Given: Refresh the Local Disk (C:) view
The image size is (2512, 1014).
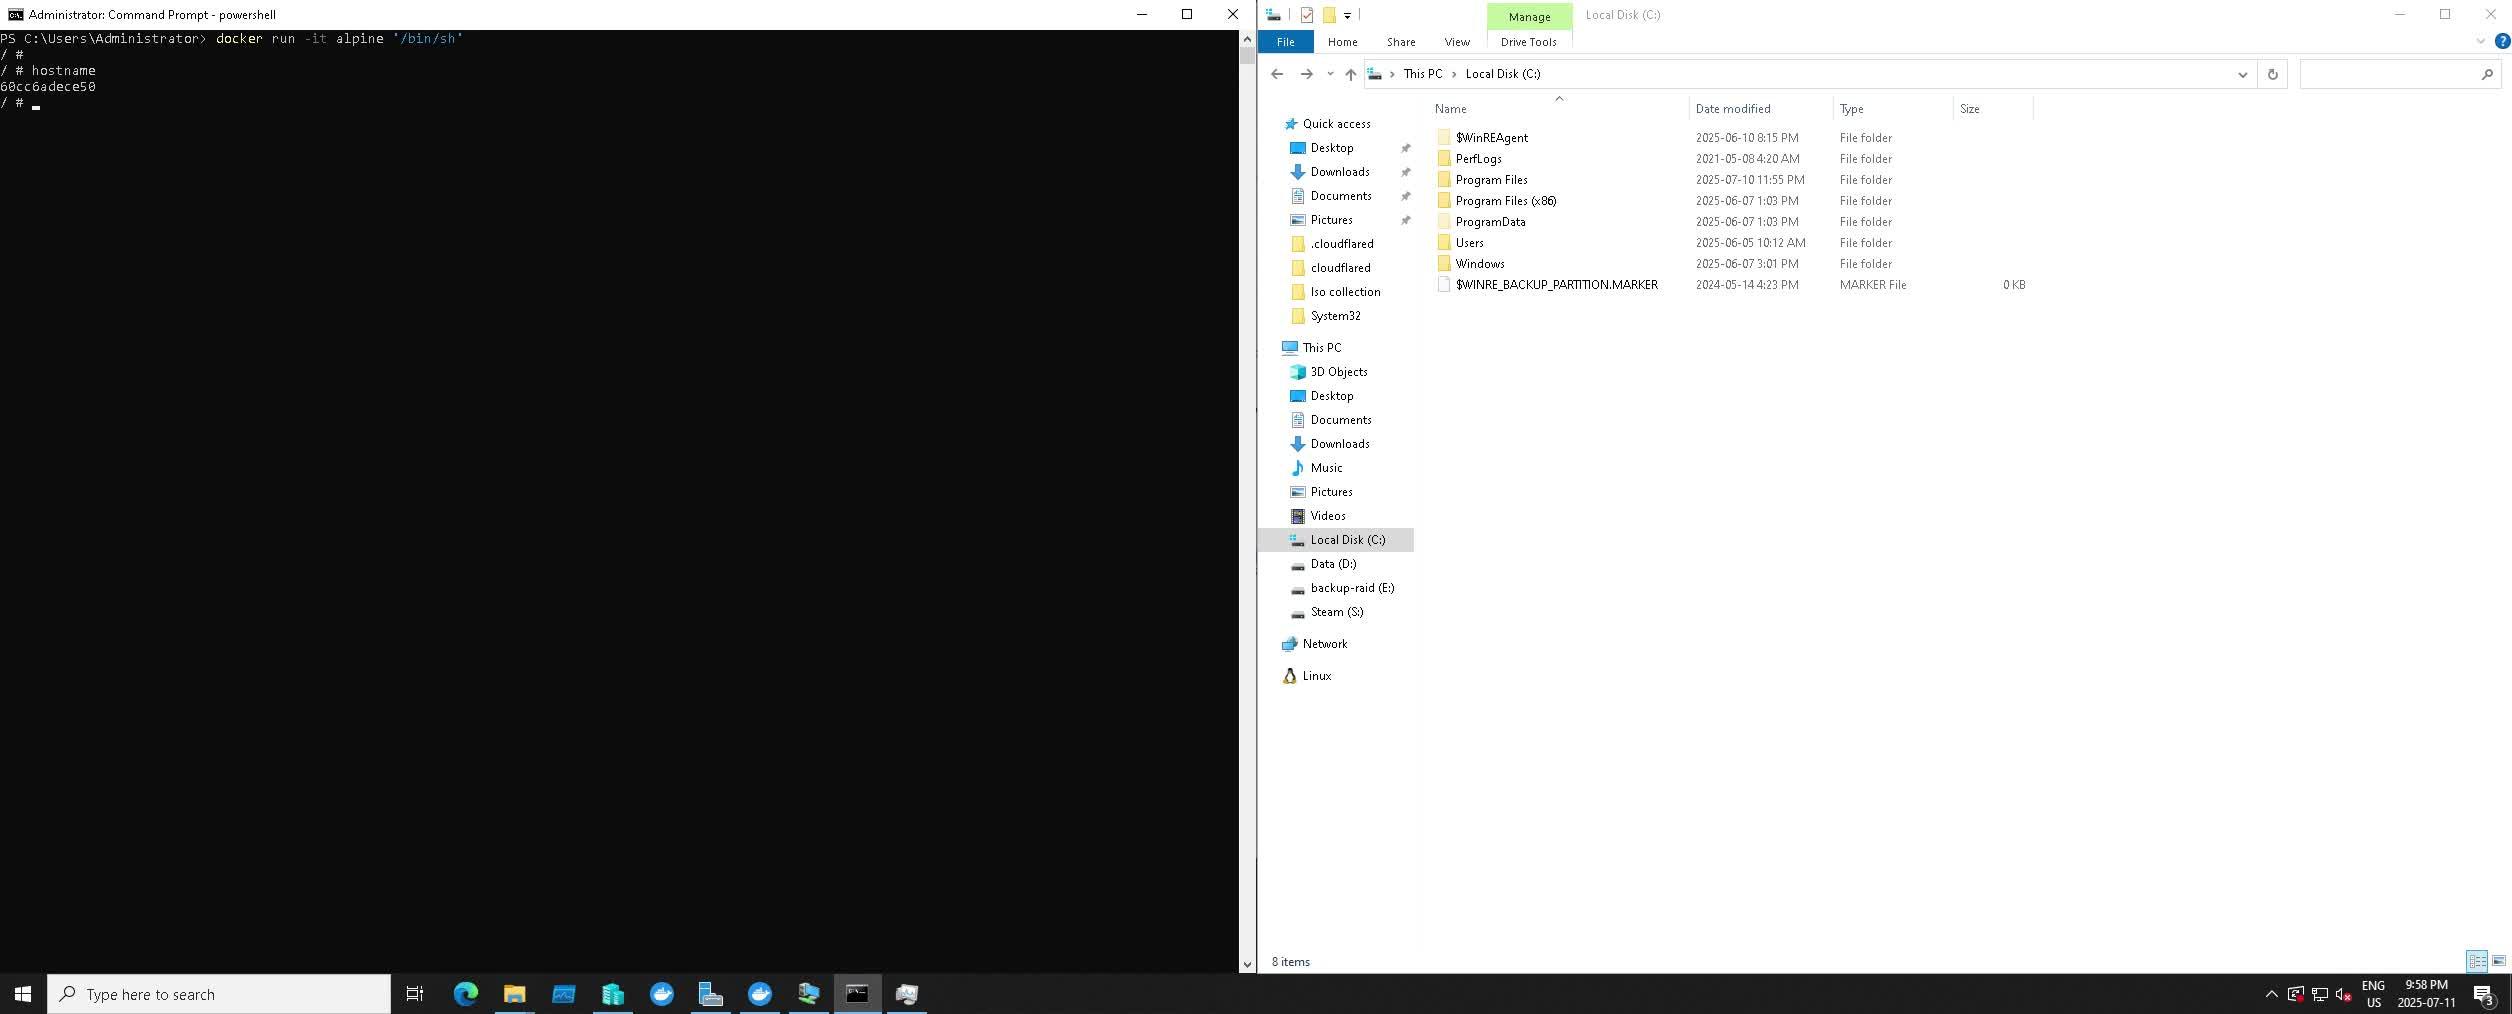Looking at the screenshot, I should [x=2272, y=73].
